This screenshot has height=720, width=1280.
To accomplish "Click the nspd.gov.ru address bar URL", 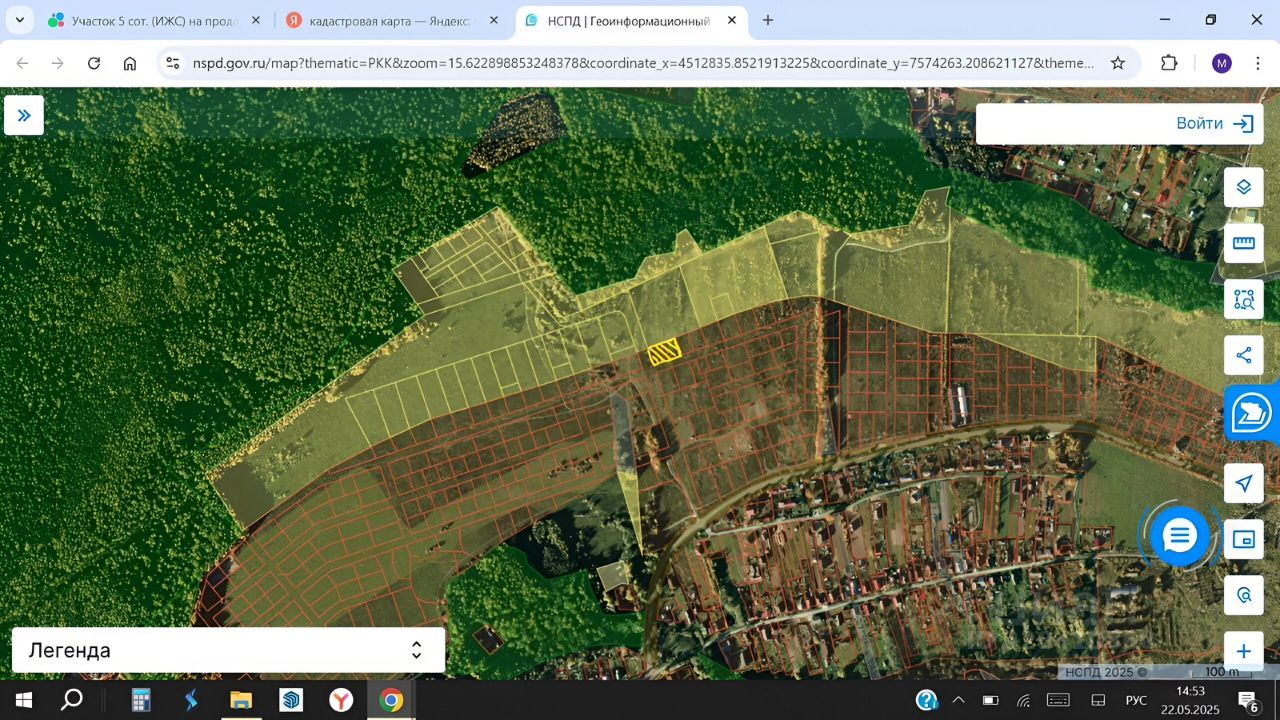I will 643,63.
